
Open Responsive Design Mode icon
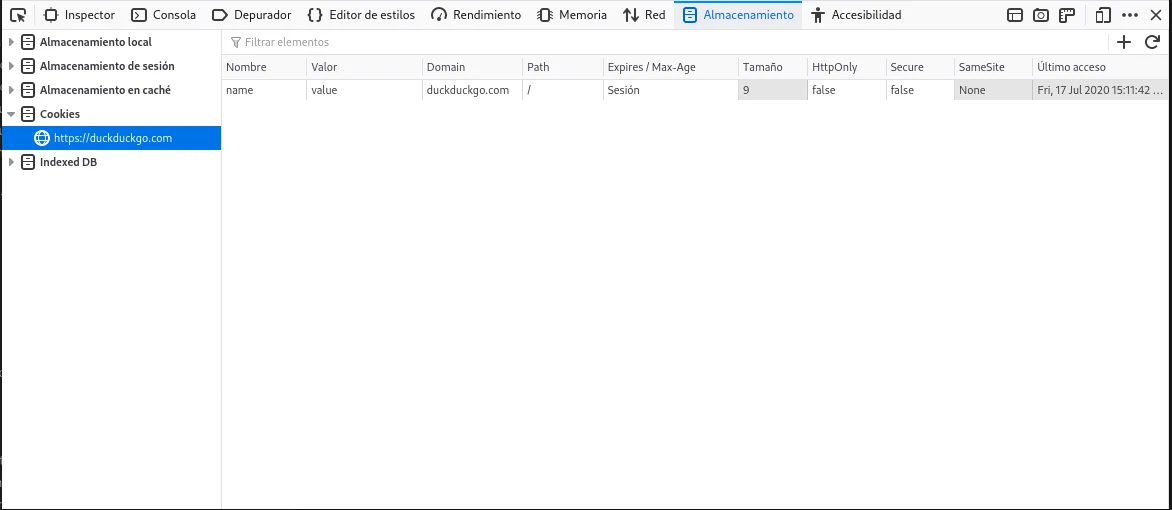1103,15
